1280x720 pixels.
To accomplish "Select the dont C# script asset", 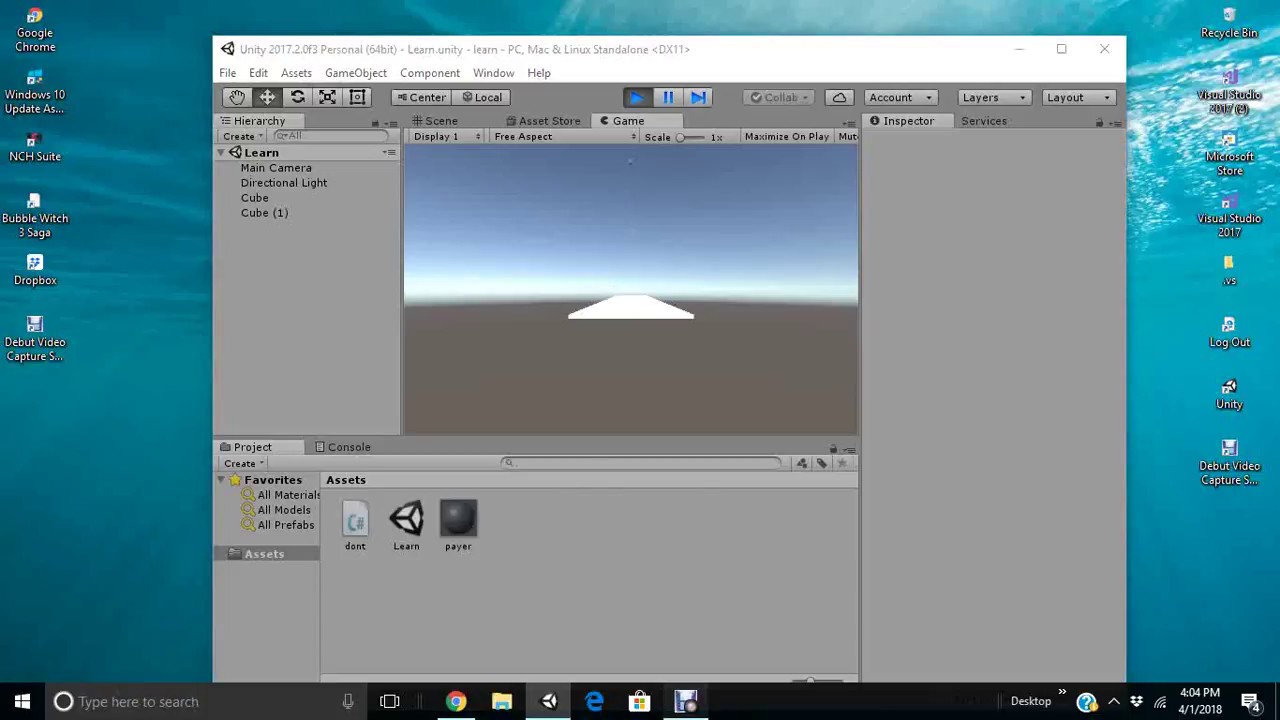I will [x=355, y=526].
